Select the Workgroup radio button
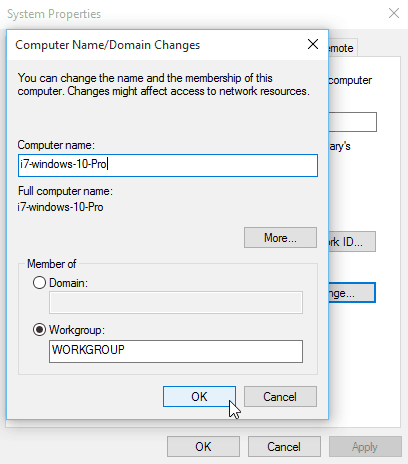408x464 pixels. (39, 330)
